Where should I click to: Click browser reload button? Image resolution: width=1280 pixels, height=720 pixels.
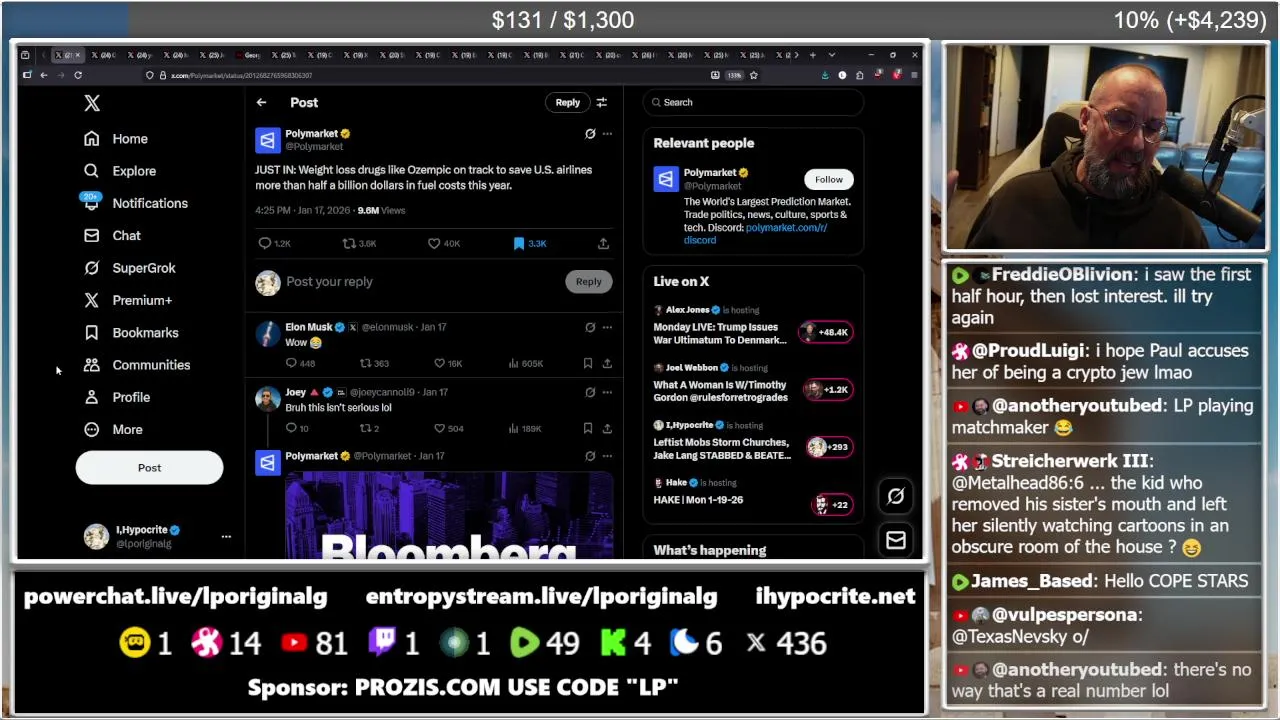click(78, 75)
